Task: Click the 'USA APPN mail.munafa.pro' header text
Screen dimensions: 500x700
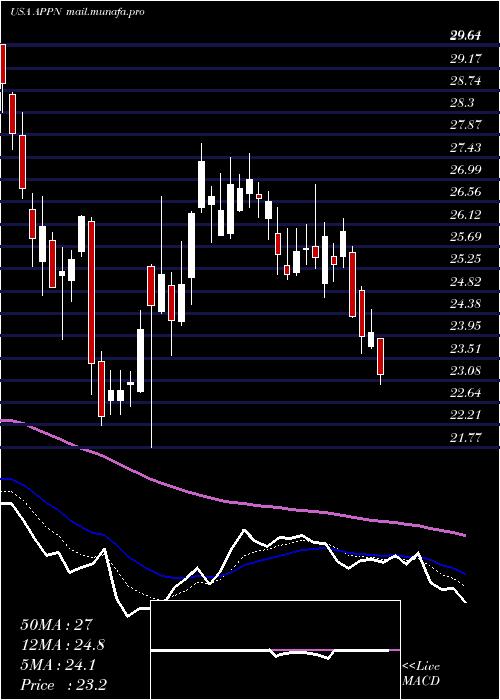Action: point(77,12)
